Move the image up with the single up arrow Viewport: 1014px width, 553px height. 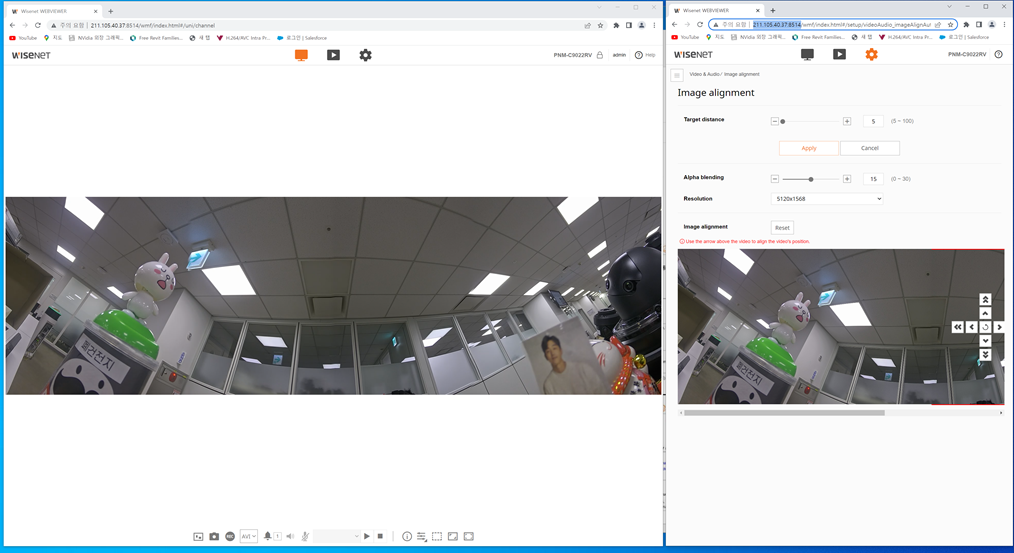click(985, 313)
